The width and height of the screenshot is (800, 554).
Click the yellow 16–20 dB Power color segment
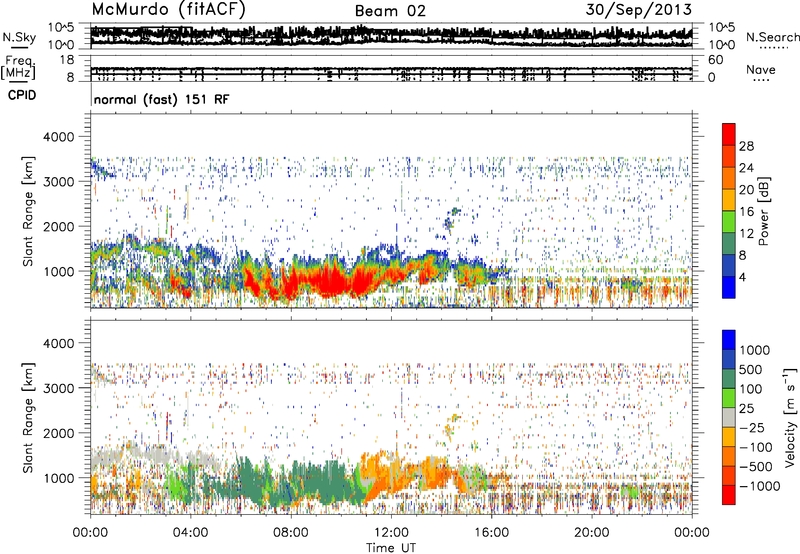click(729, 200)
